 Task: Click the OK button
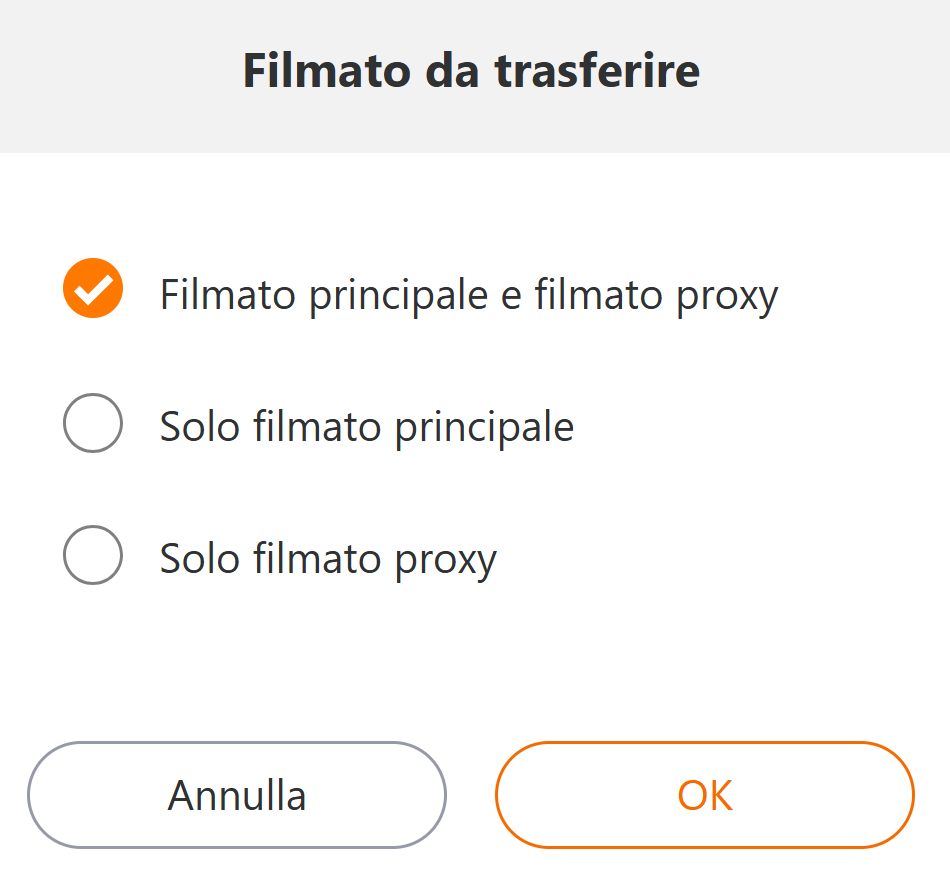(x=705, y=795)
